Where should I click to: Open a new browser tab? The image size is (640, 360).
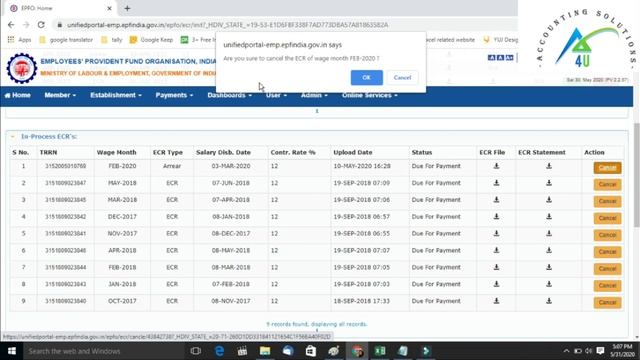click(127, 8)
